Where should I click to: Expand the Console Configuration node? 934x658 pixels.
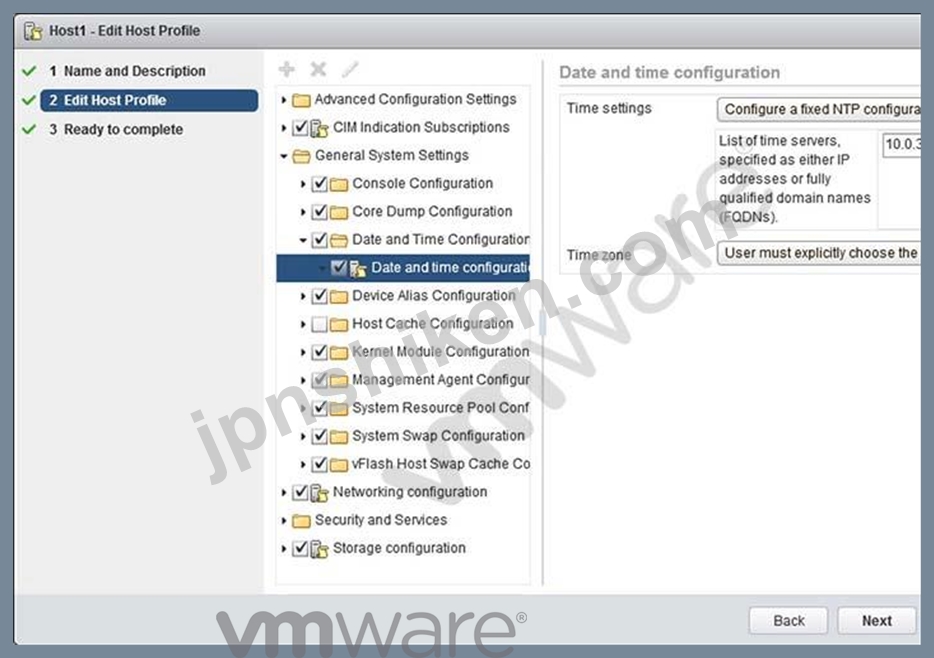pyautogui.click(x=303, y=184)
